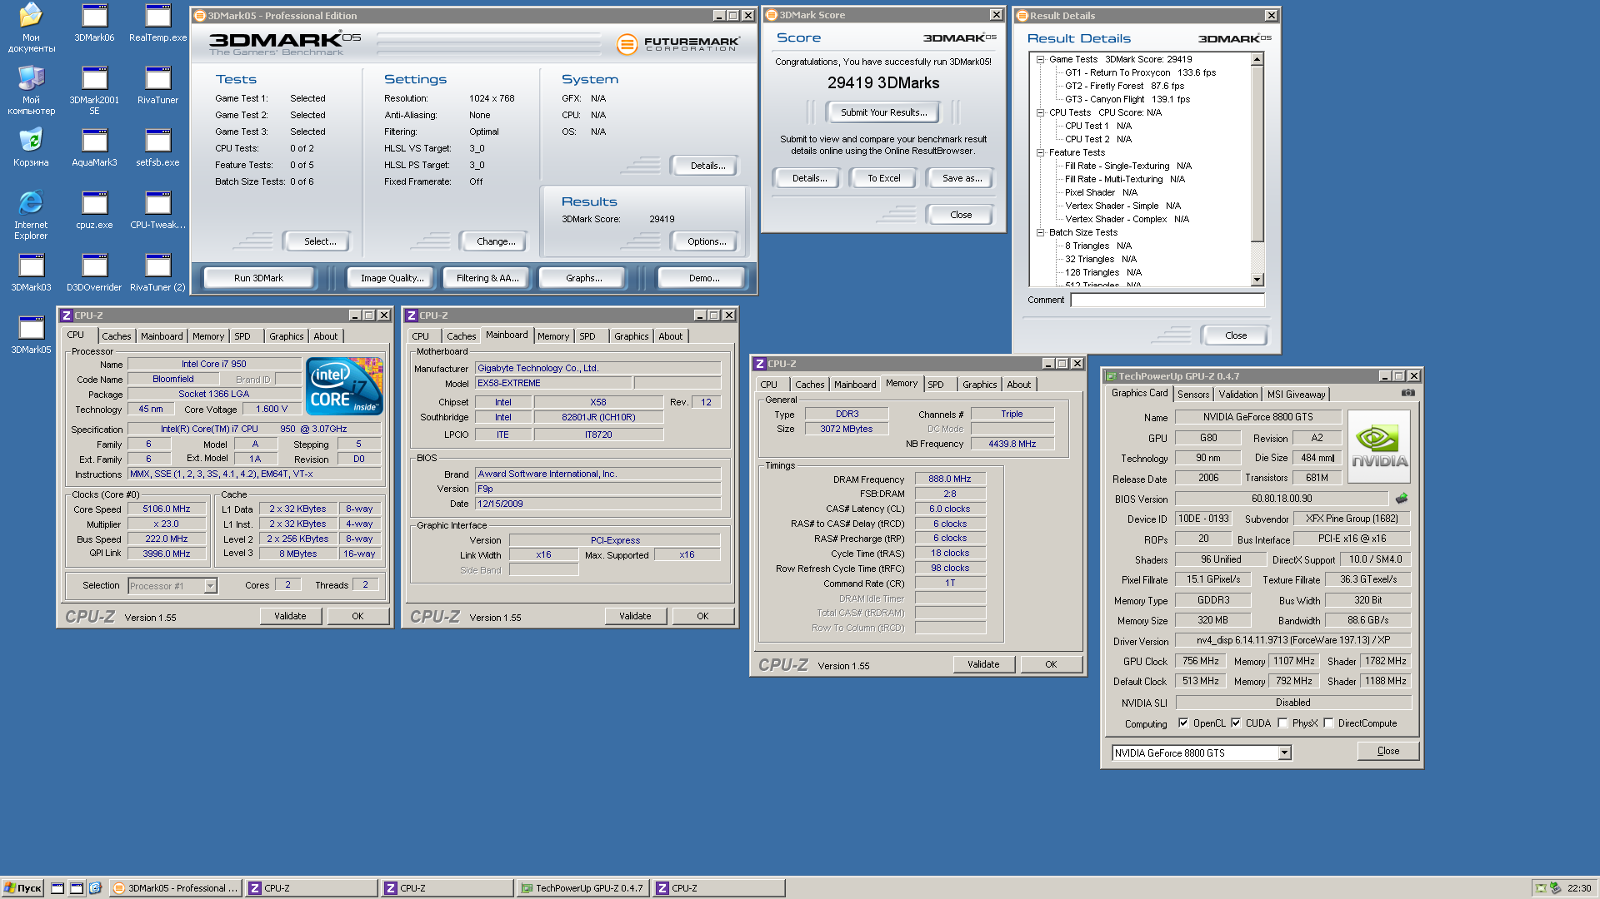
Task: Open My Computer (Мой компьютер) icon
Action: (x=31, y=90)
